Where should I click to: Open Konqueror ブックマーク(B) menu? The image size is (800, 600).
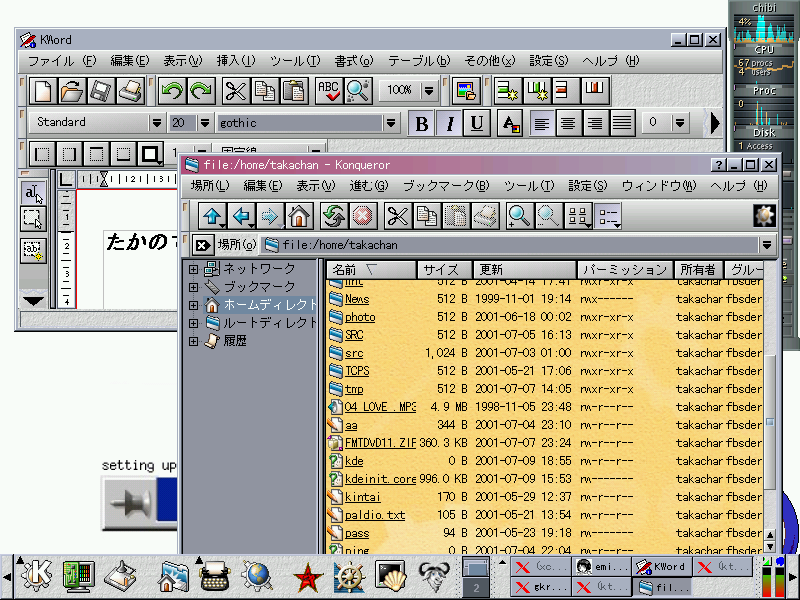(x=446, y=186)
